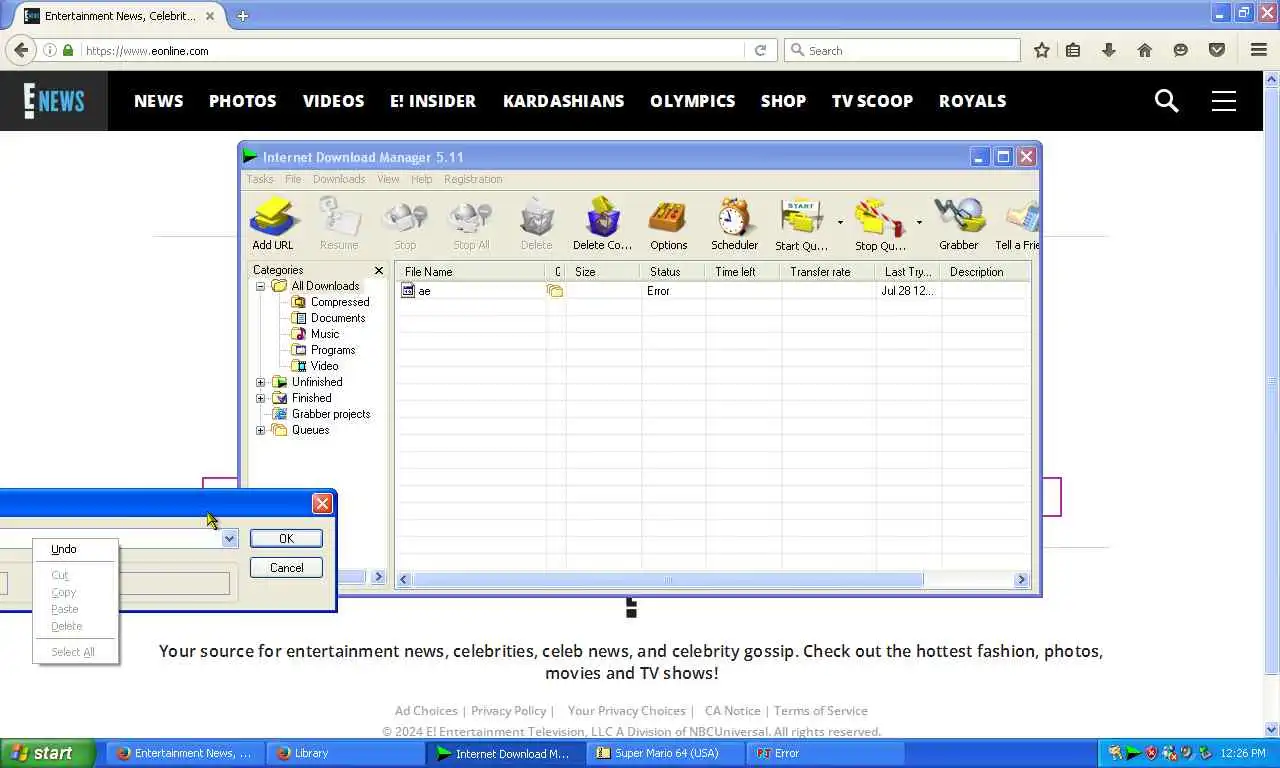Click the Start Queue toolbar icon
1280x768 pixels.
[x=801, y=223]
